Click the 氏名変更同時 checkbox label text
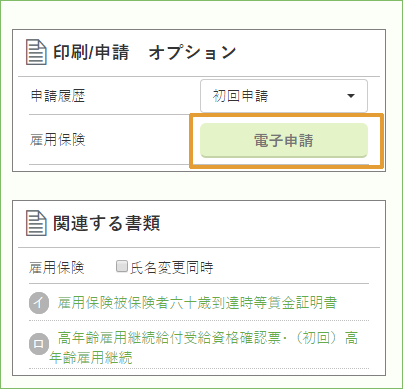This screenshot has width=403, height=389. [x=172, y=267]
